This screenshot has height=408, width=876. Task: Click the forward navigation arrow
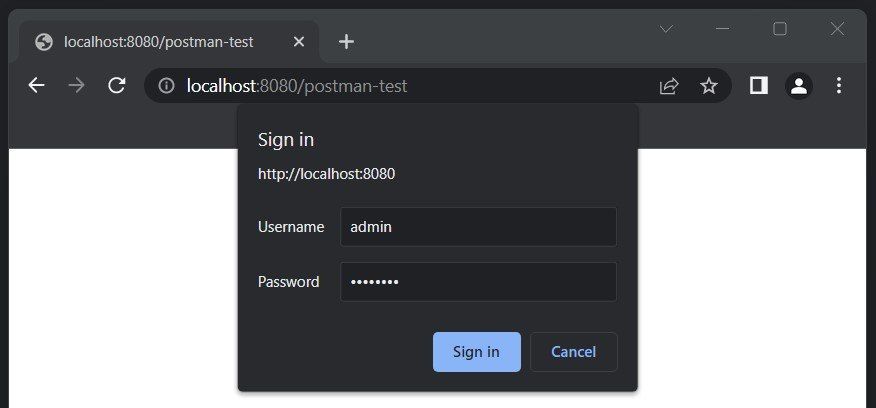point(77,86)
